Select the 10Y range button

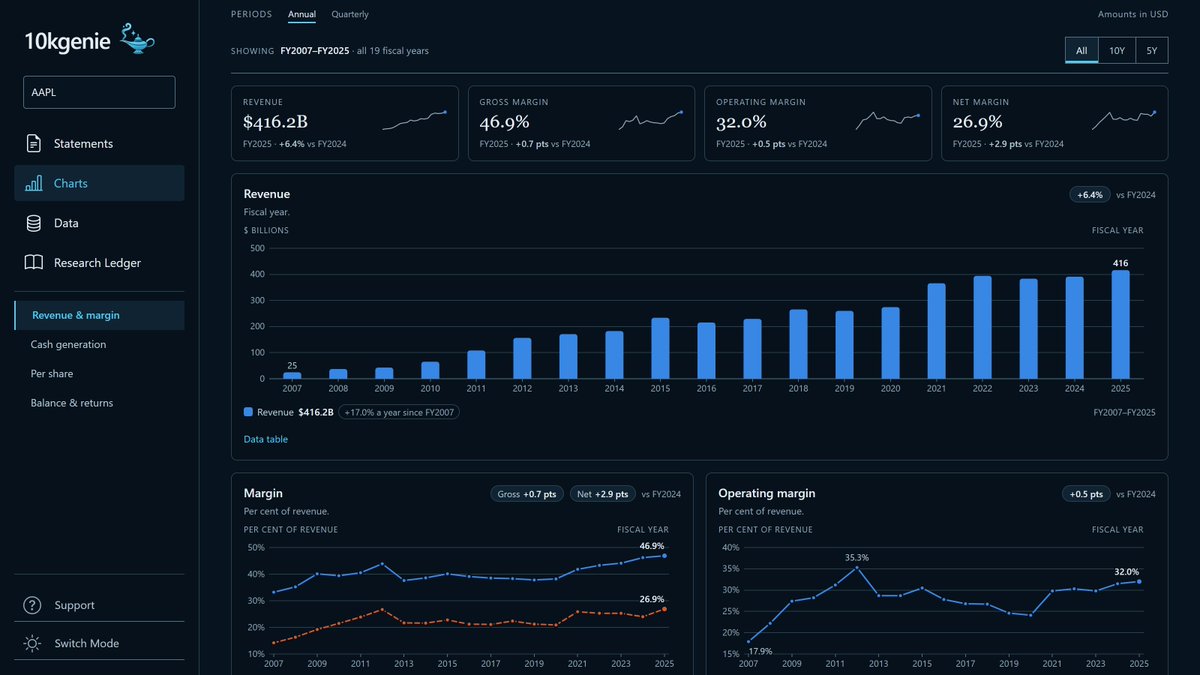pyautogui.click(x=1117, y=50)
